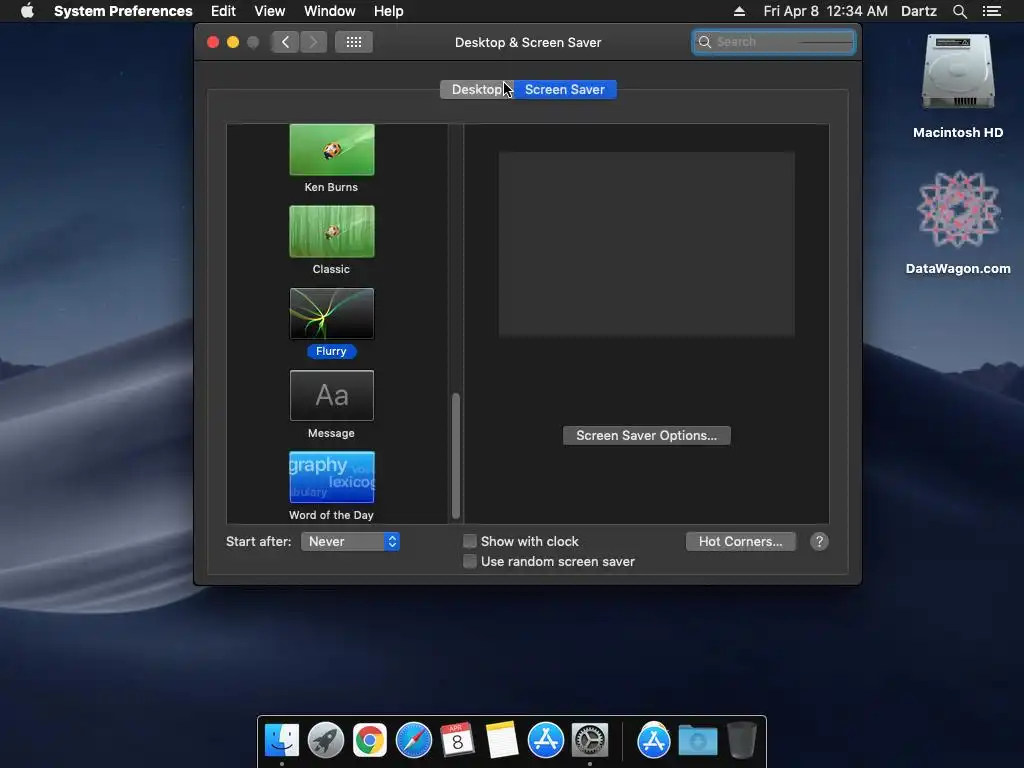Open Notes icon in the Dock

tap(502, 740)
